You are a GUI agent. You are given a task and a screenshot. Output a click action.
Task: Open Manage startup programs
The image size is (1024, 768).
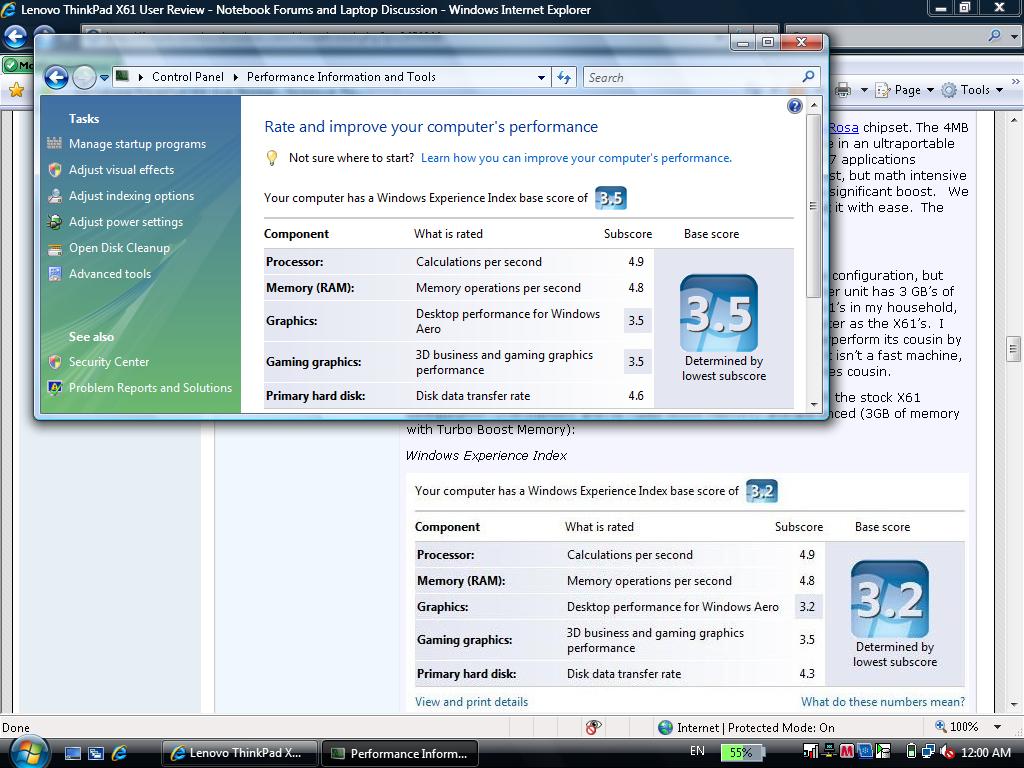click(x=137, y=144)
